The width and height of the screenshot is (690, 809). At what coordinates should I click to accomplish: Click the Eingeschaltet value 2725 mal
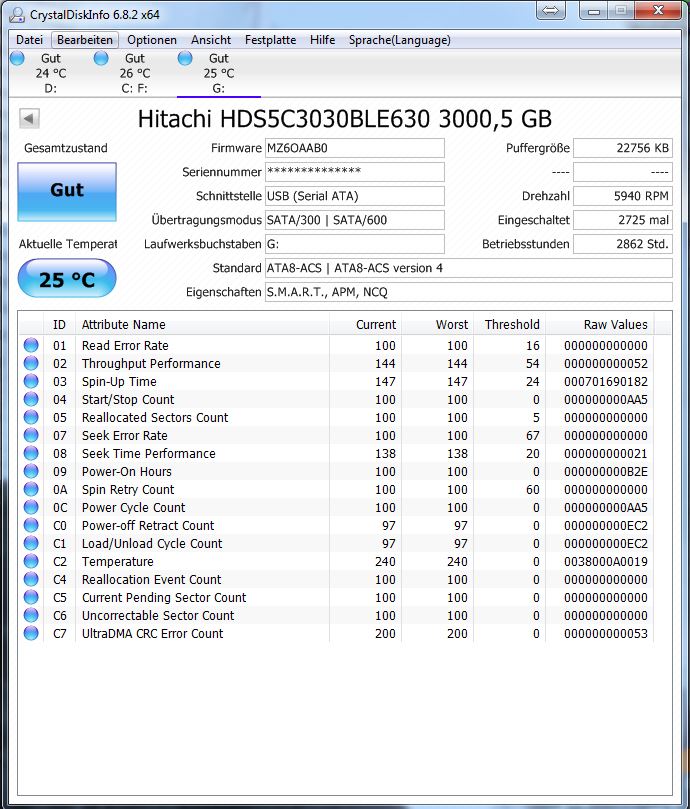[623, 220]
